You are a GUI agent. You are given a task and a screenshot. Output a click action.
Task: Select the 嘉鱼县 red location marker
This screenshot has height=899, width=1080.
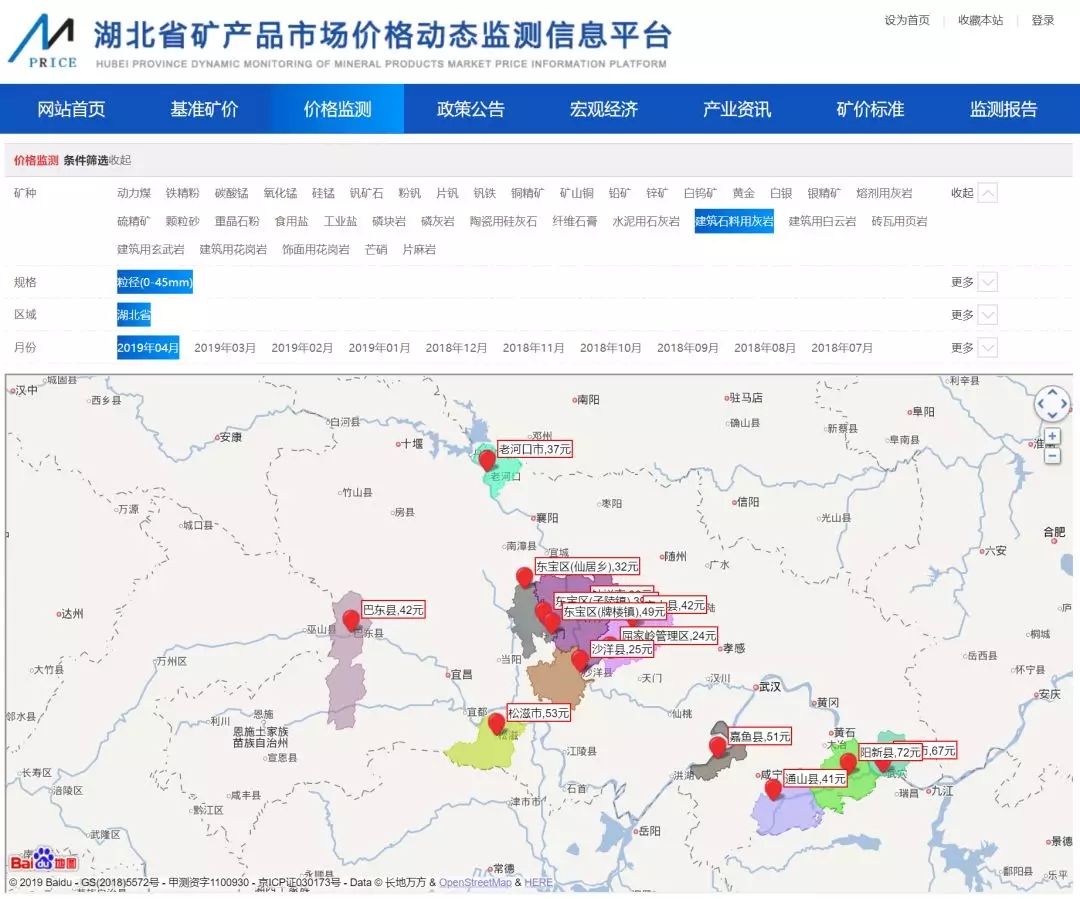717,746
